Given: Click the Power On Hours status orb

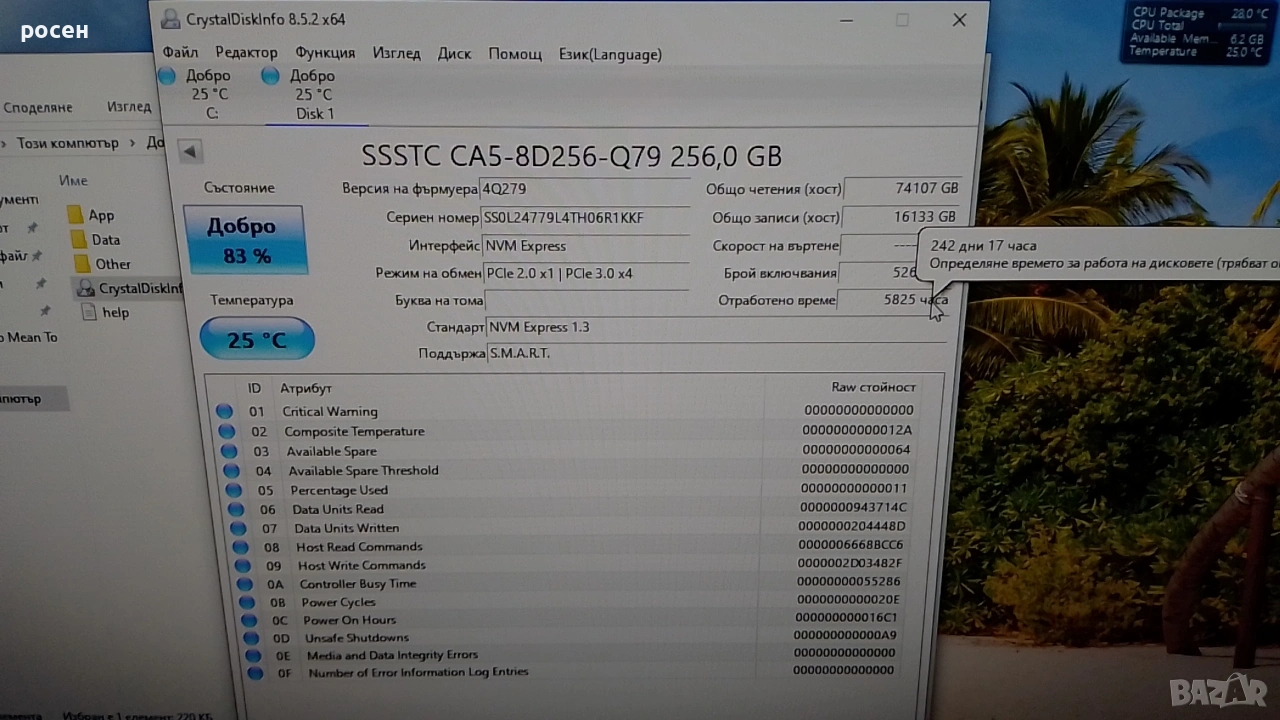Looking at the screenshot, I should [247, 620].
